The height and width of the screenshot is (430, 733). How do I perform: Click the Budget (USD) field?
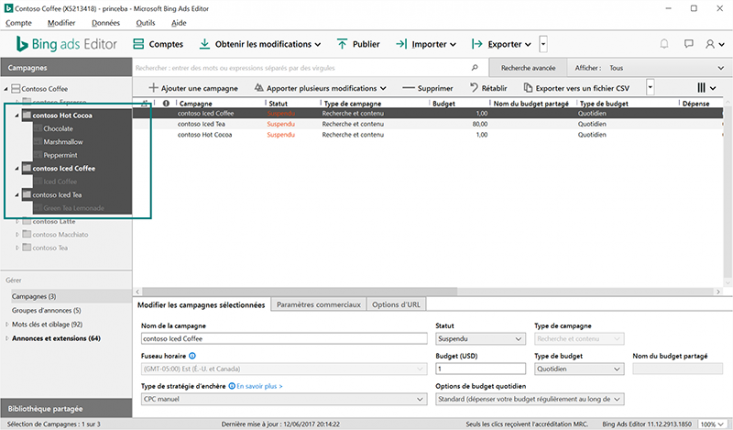(x=481, y=369)
